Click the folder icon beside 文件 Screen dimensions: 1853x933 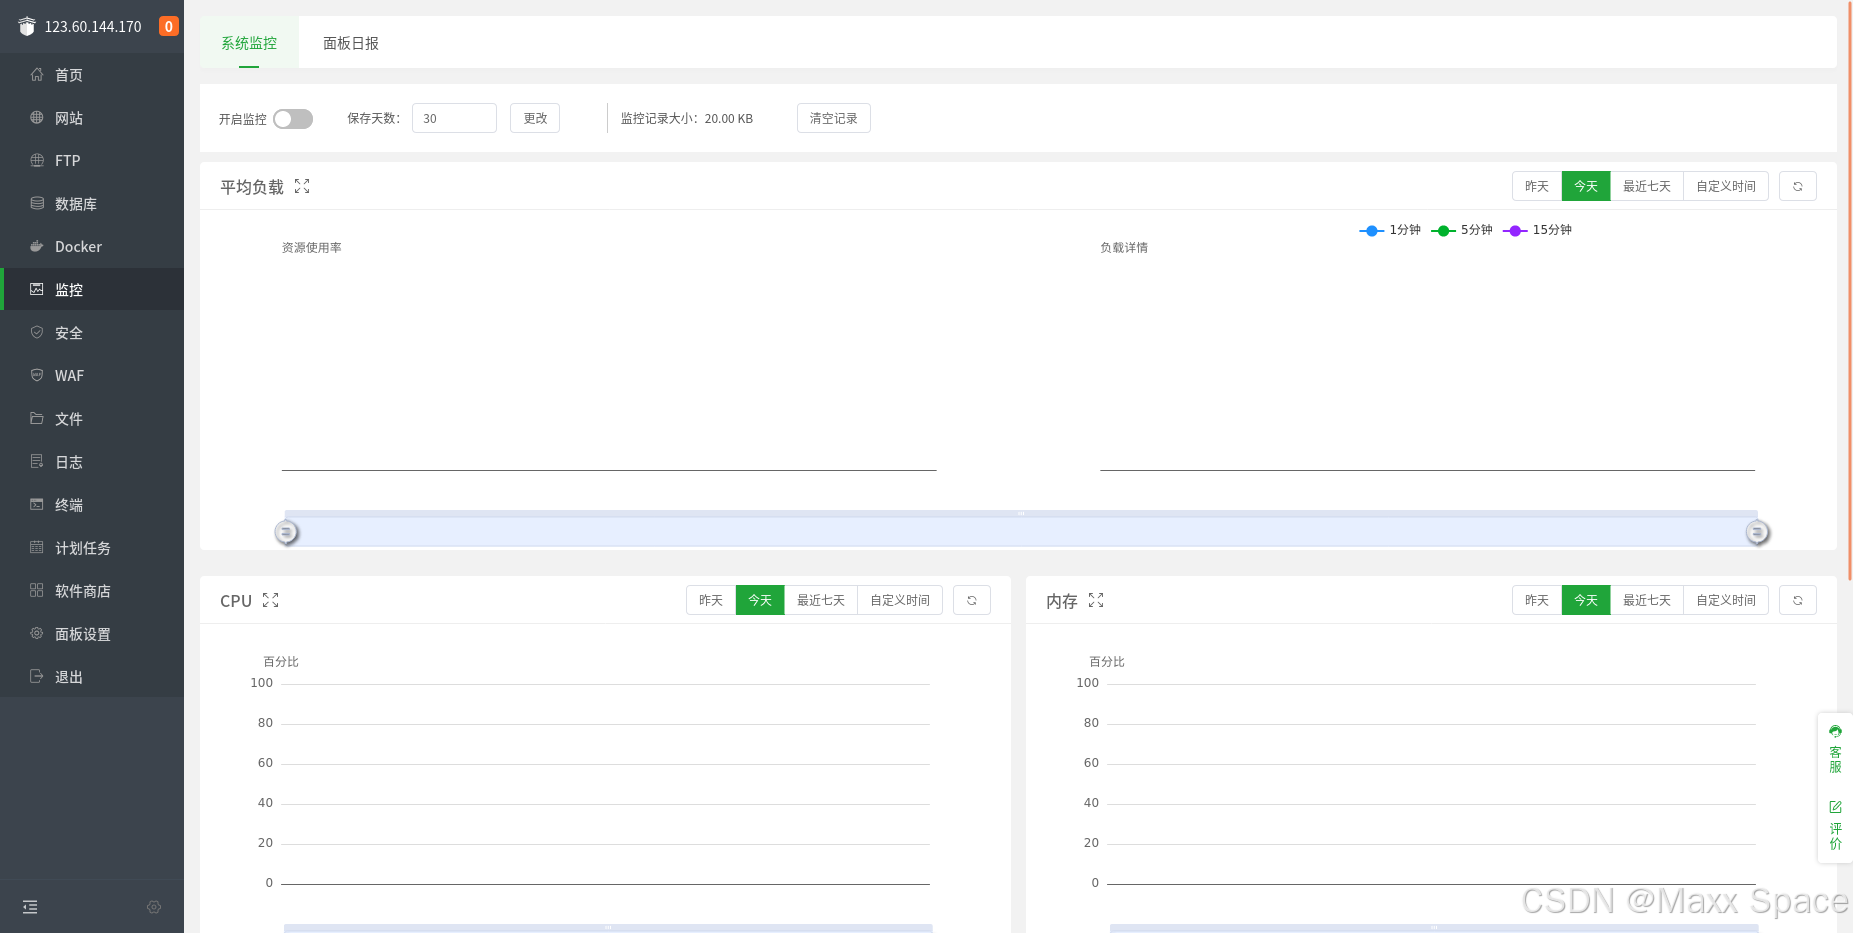tap(37, 418)
